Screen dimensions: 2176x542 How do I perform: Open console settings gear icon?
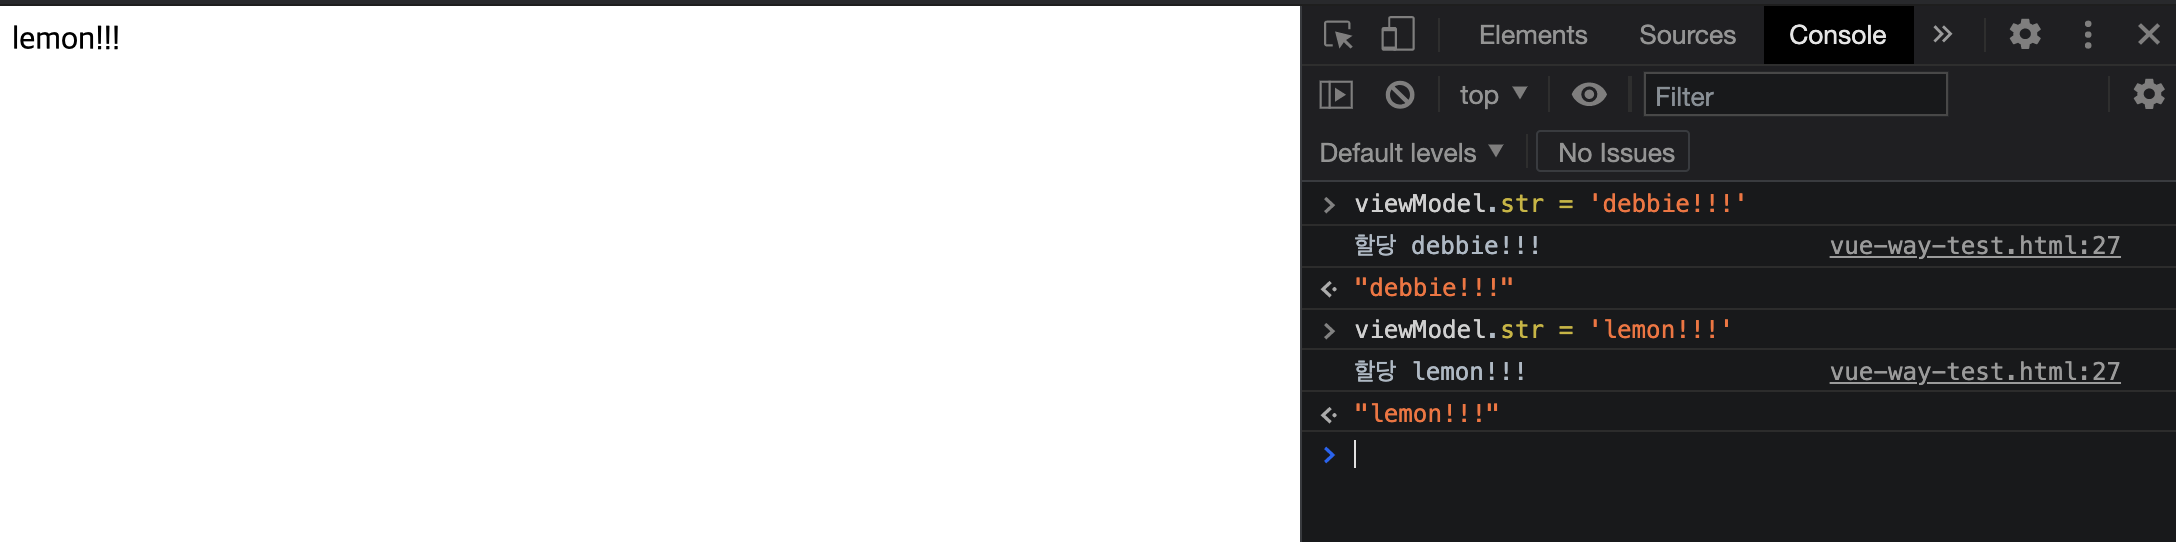(2149, 95)
